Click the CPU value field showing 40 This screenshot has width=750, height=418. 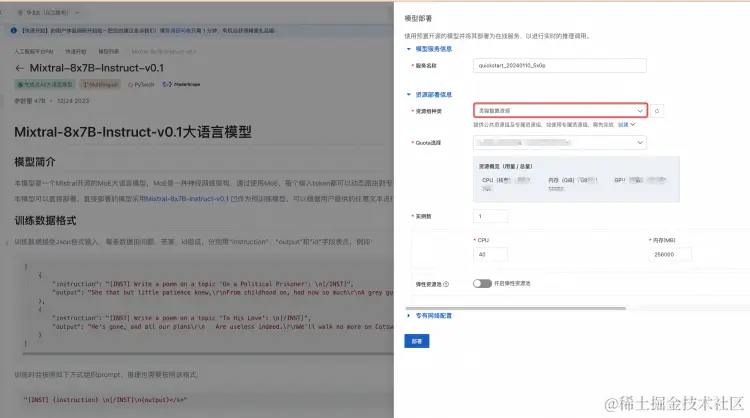point(490,254)
